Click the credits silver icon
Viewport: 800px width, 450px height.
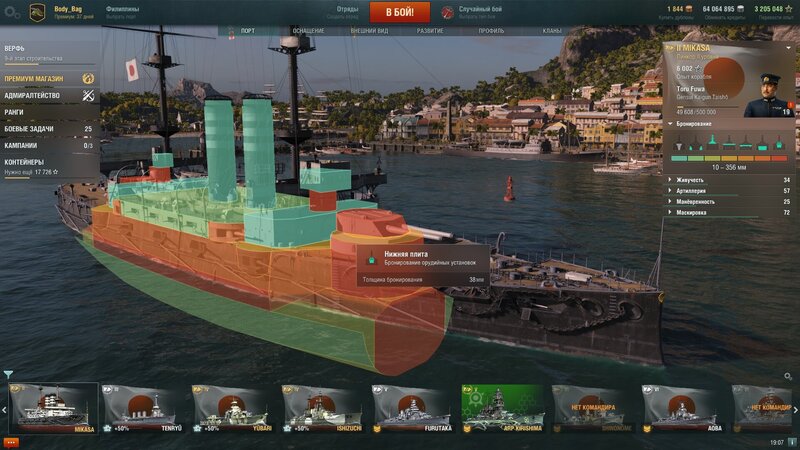pos(741,9)
